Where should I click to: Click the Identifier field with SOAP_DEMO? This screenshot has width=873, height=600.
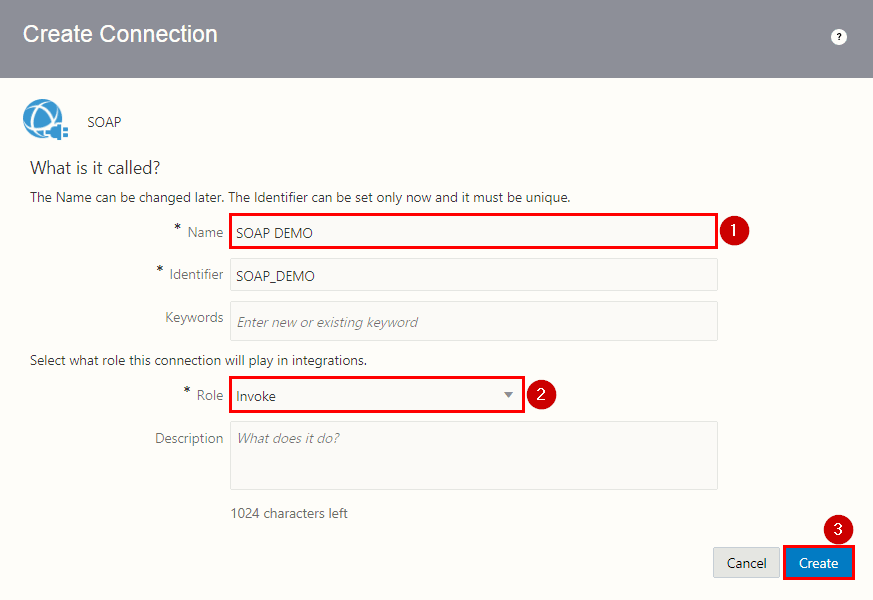point(473,275)
